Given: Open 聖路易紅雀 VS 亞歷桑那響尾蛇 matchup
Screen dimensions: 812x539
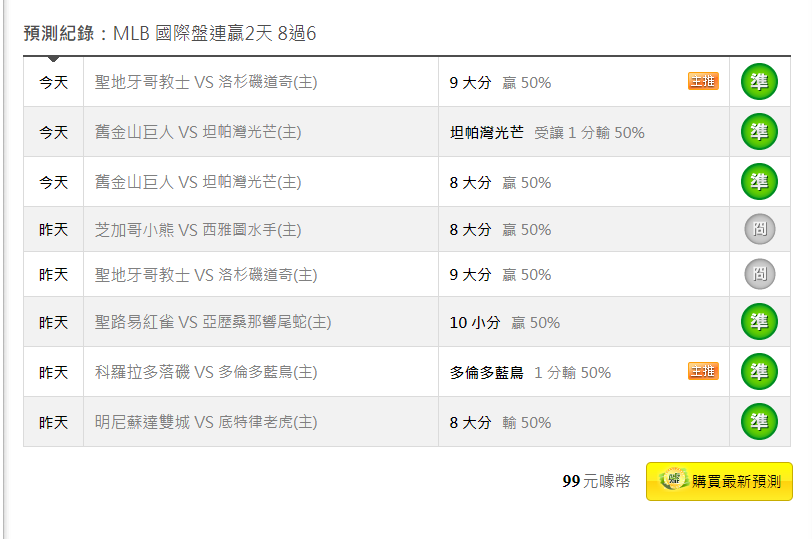Looking at the screenshot, I should (x=213, y=322).
